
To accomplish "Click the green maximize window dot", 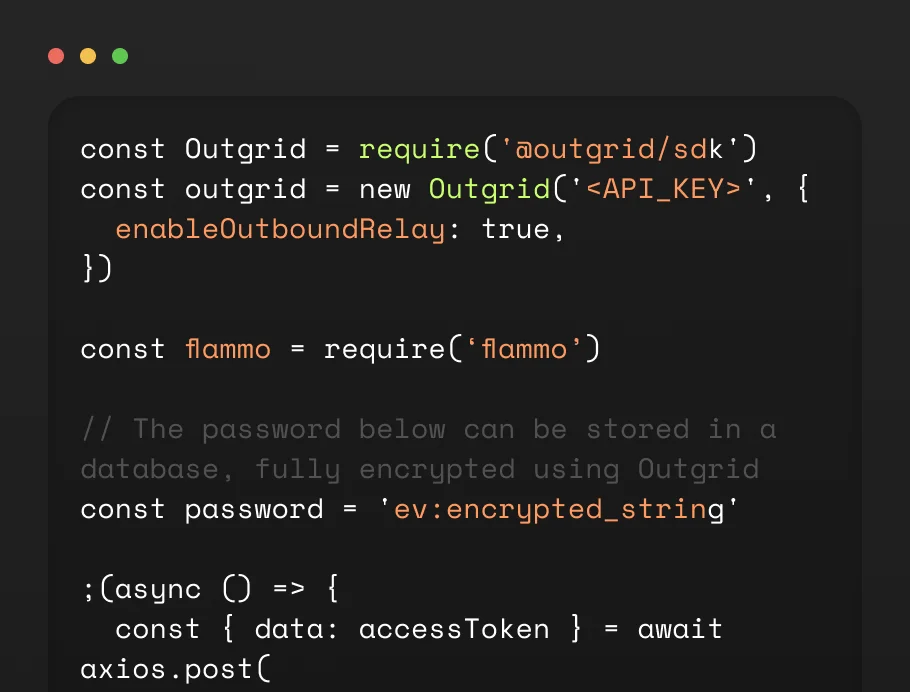I will (x=120, y=56).
